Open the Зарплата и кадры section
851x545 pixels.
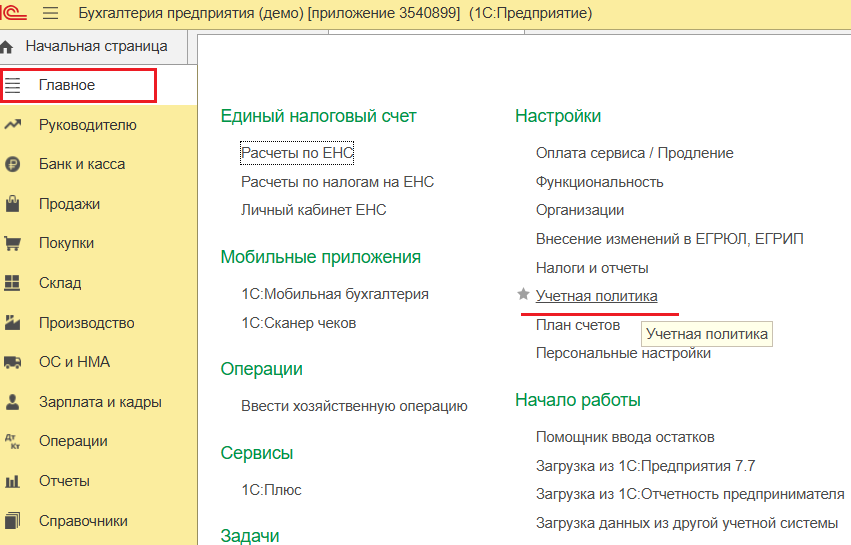(100, 402)
